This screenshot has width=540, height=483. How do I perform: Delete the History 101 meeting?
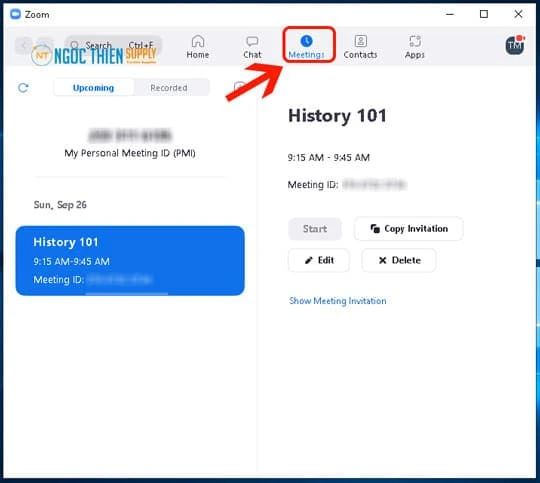[x=399, y=260]
